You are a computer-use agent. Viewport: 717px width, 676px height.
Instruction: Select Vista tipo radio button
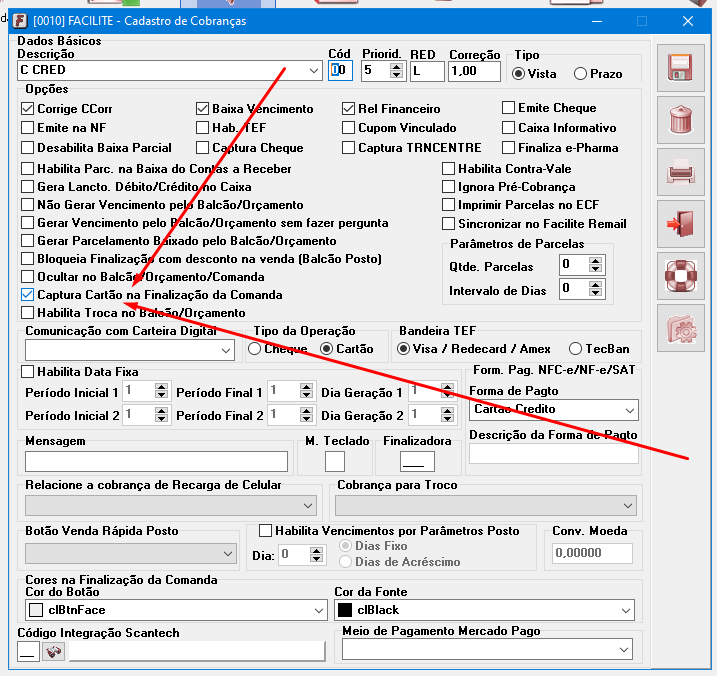pyautogui.click(x=518, y=74)
